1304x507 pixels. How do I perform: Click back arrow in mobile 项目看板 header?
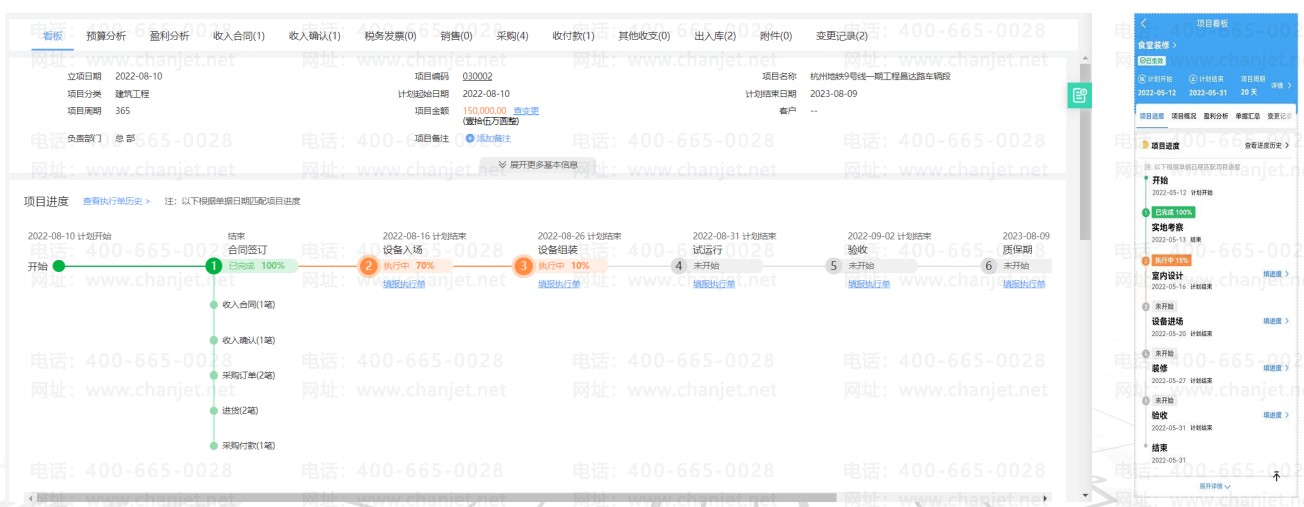point(1144,23)
